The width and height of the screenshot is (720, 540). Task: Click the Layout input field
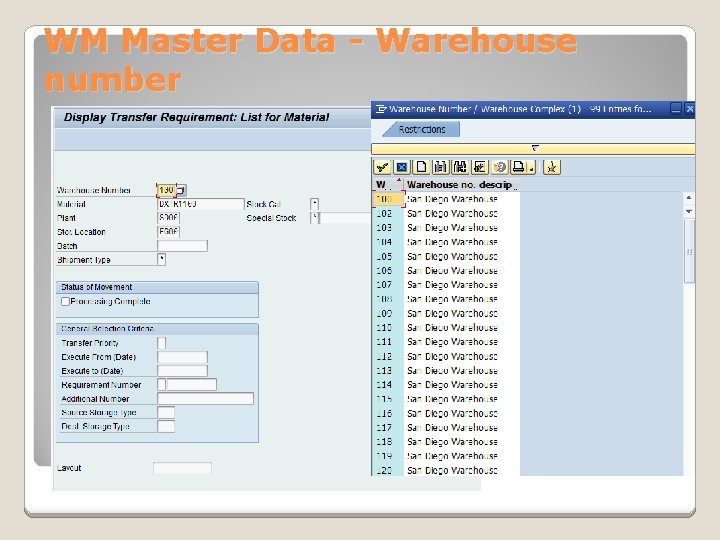(182, 468)
